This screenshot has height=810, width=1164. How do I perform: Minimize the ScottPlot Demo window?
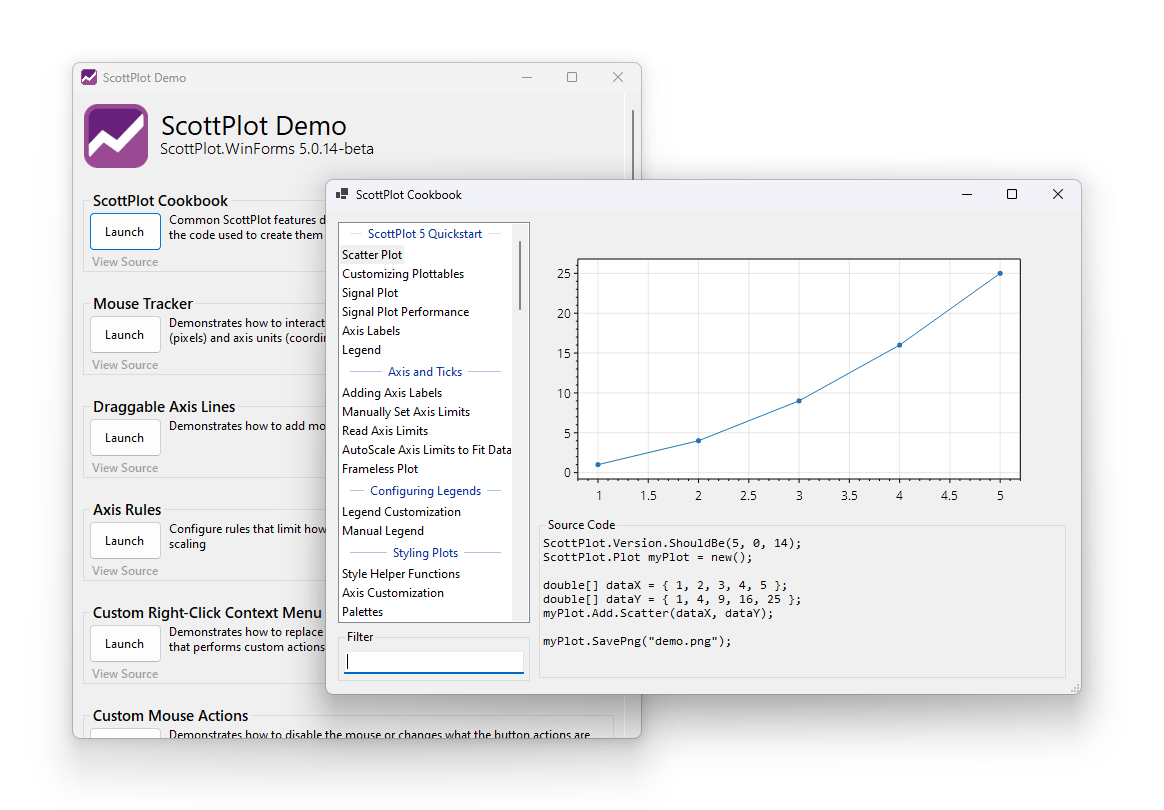527,77
